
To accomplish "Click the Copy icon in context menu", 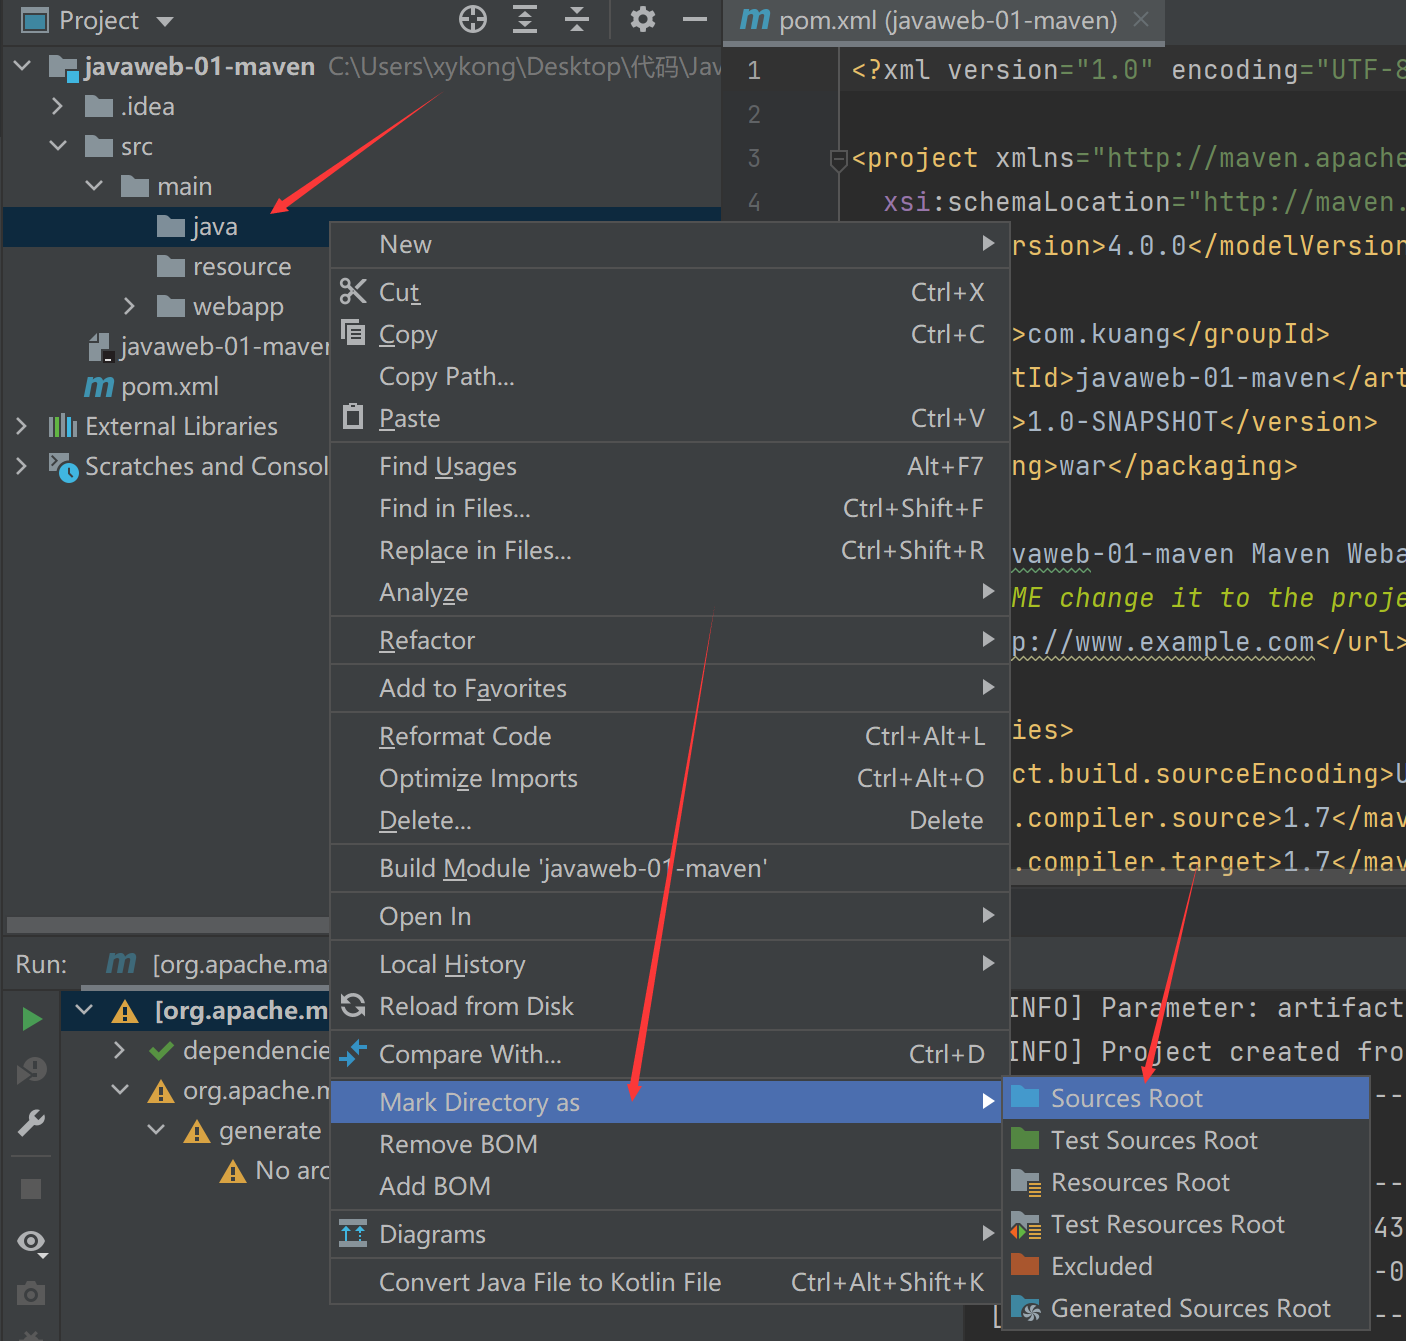I will tap(353, 332).
